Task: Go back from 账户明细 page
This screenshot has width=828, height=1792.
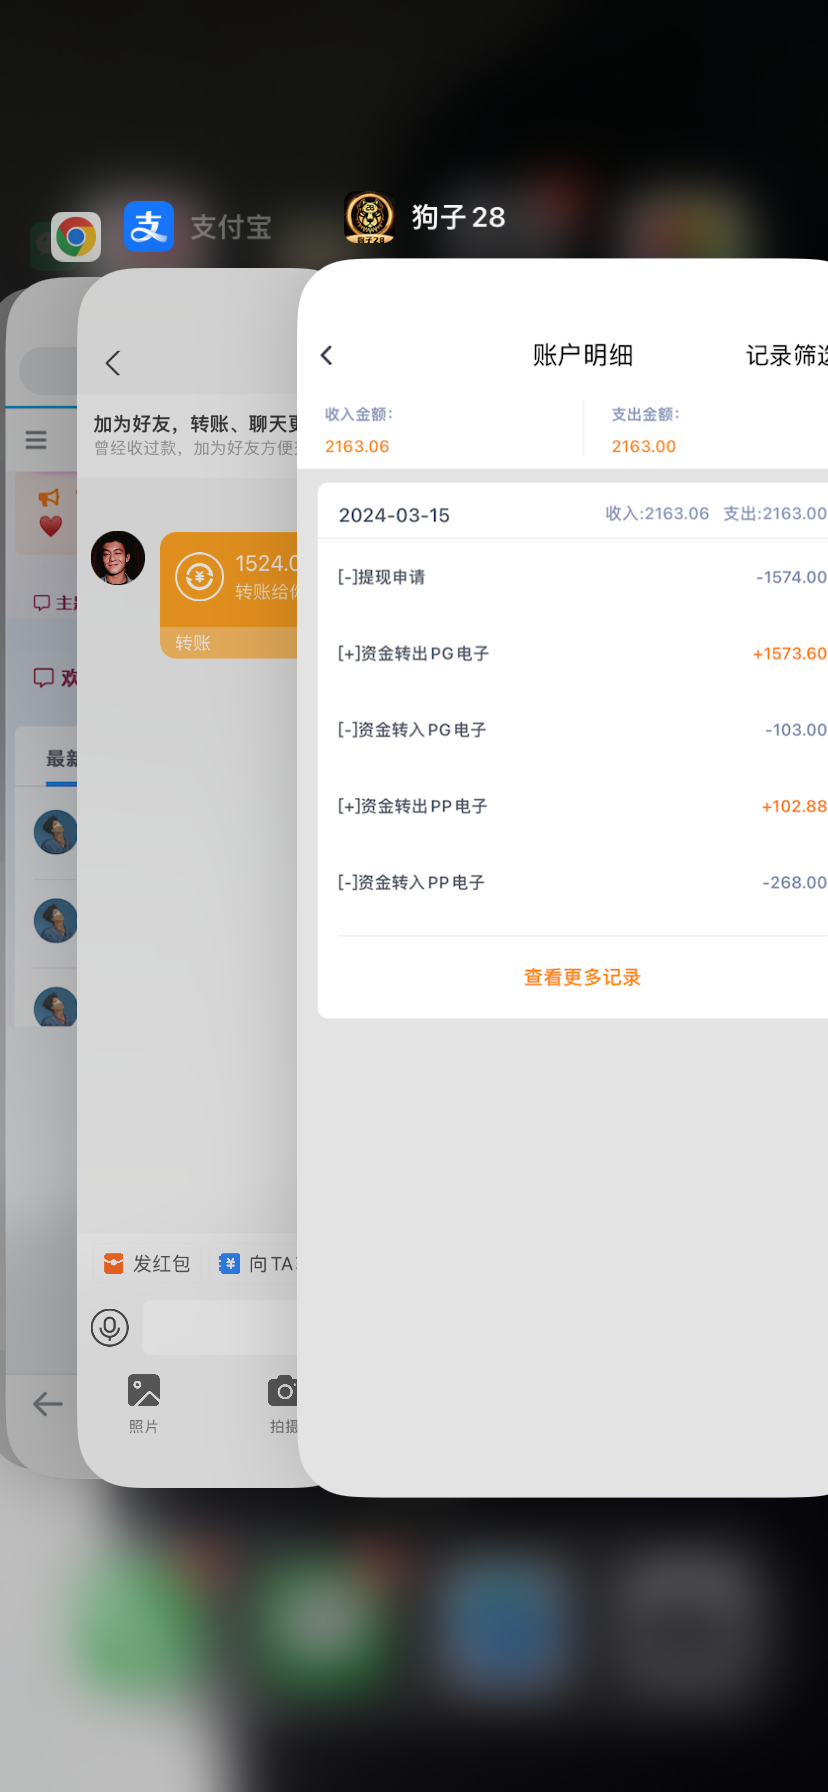Action: (327, 355)
